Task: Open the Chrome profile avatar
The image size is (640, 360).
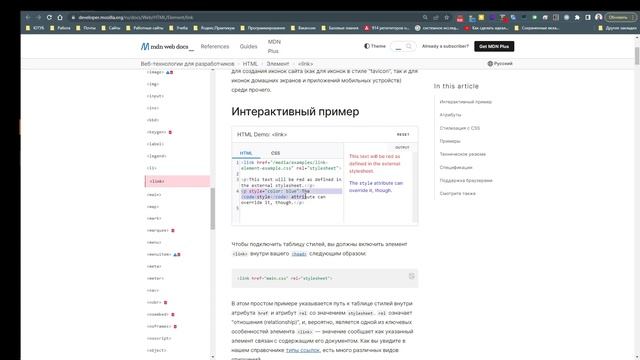Action: (598, 17)
